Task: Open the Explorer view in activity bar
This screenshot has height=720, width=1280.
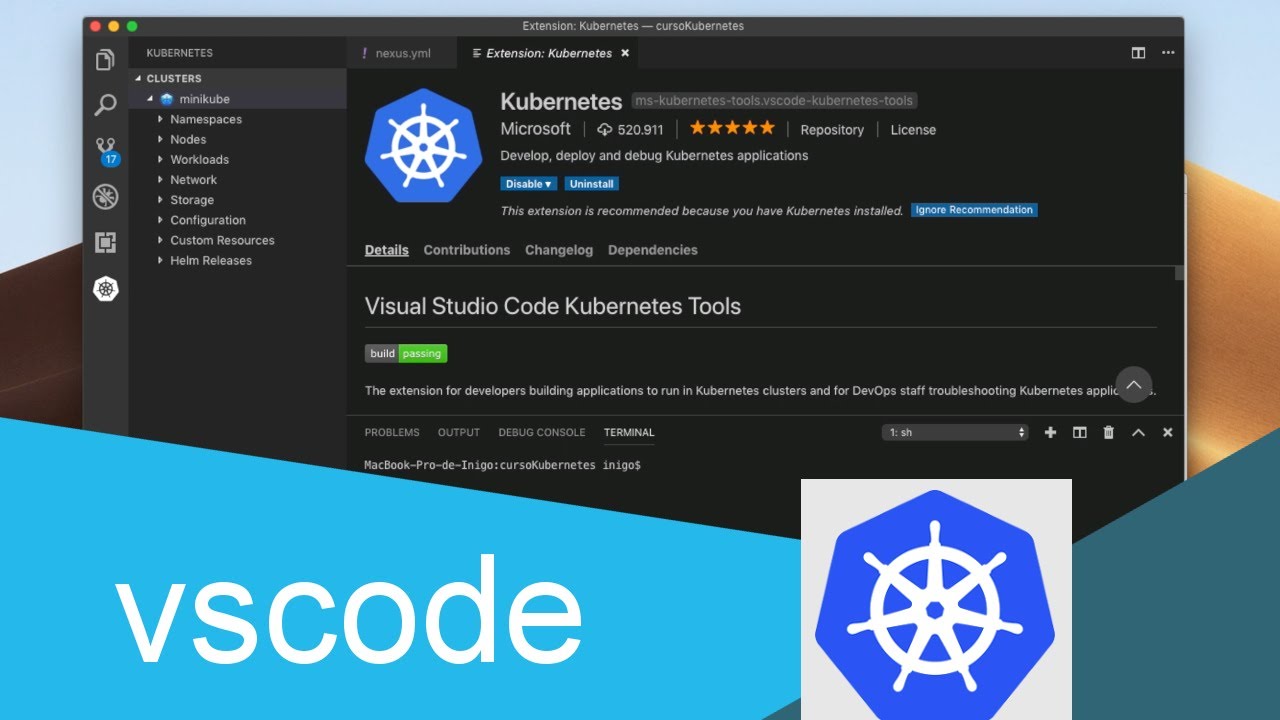Action: click(x=105, y=61)
